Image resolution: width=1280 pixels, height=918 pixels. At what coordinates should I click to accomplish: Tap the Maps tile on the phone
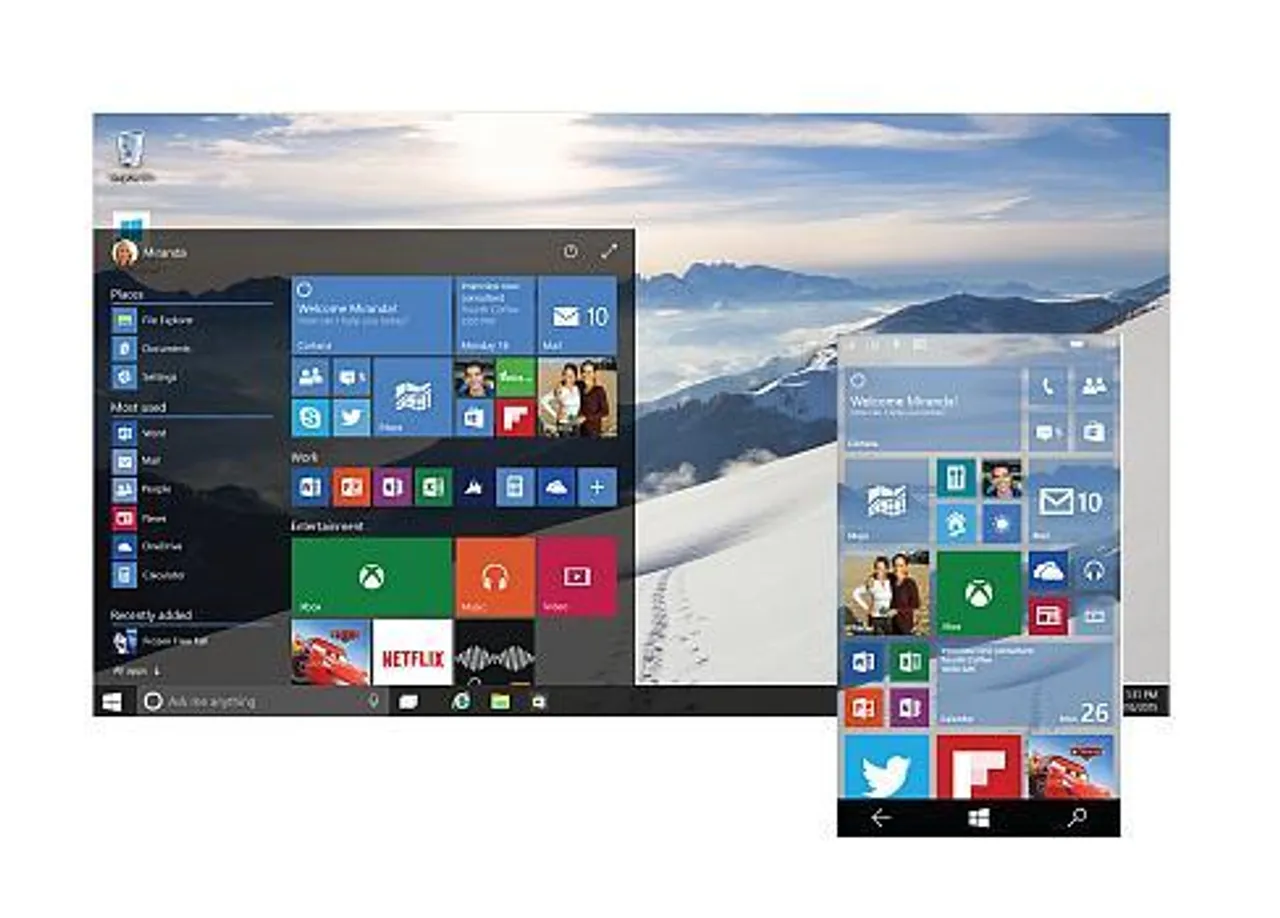[x=887, y=502]
